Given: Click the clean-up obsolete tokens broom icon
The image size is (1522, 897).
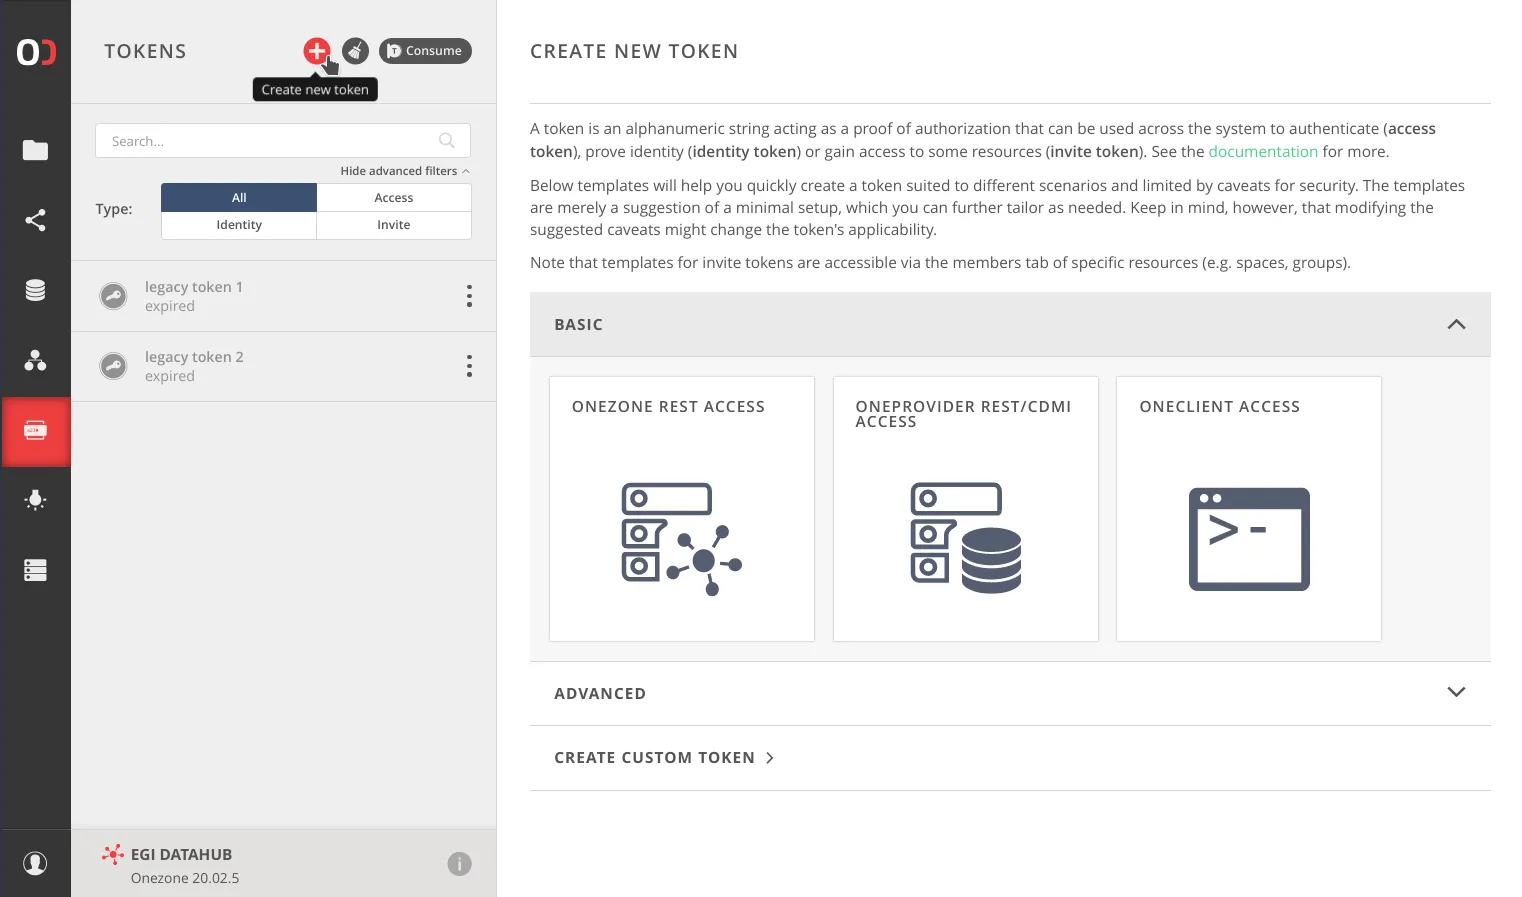Looking at the screenshot, I should point(355,51).
